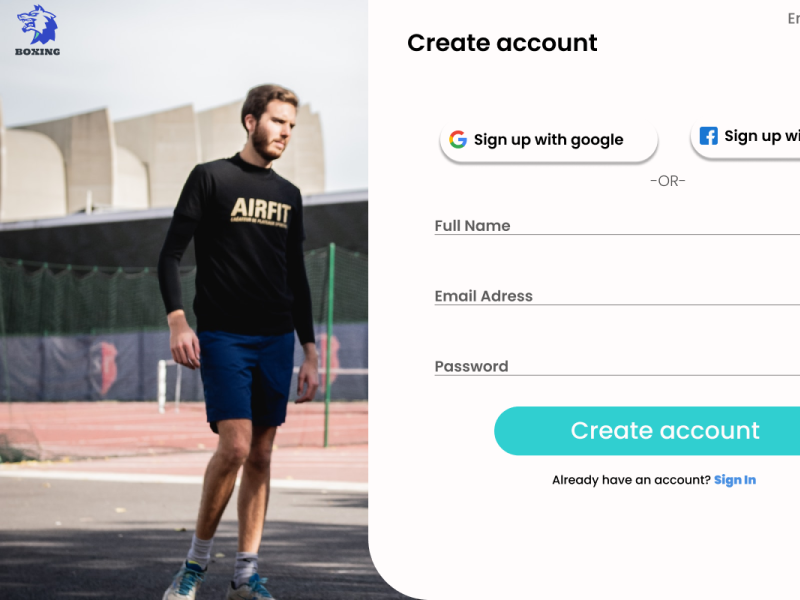Click the runner's blue sneakers in photo
This screenshot has width=800, height=600.
pos(219,584)
